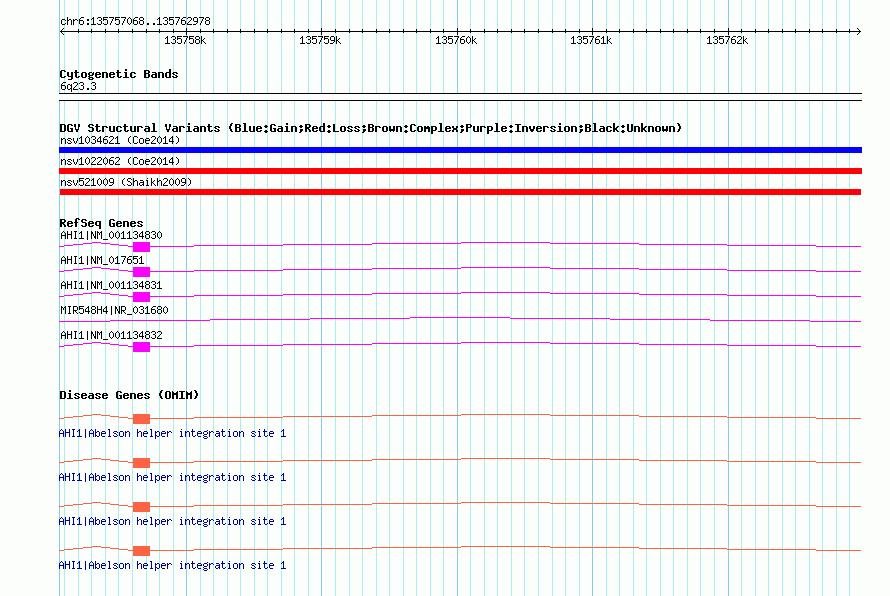Click the blue nsv1034621 gain variant bar
The width and height of the screenshot is (890, 596).
pos(460,150)
